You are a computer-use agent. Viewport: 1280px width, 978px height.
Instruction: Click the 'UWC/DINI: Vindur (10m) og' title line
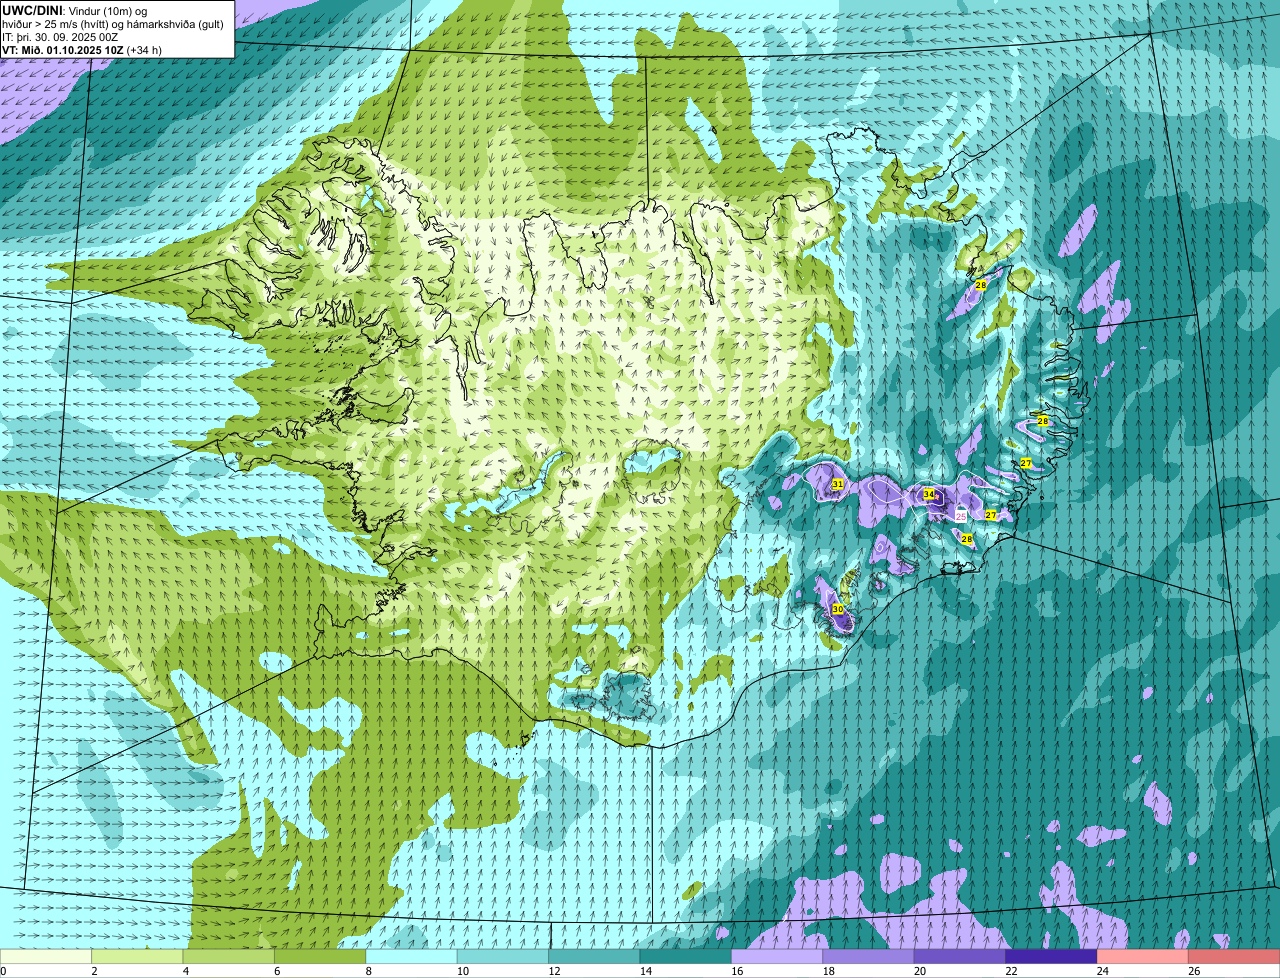[75, 11]
